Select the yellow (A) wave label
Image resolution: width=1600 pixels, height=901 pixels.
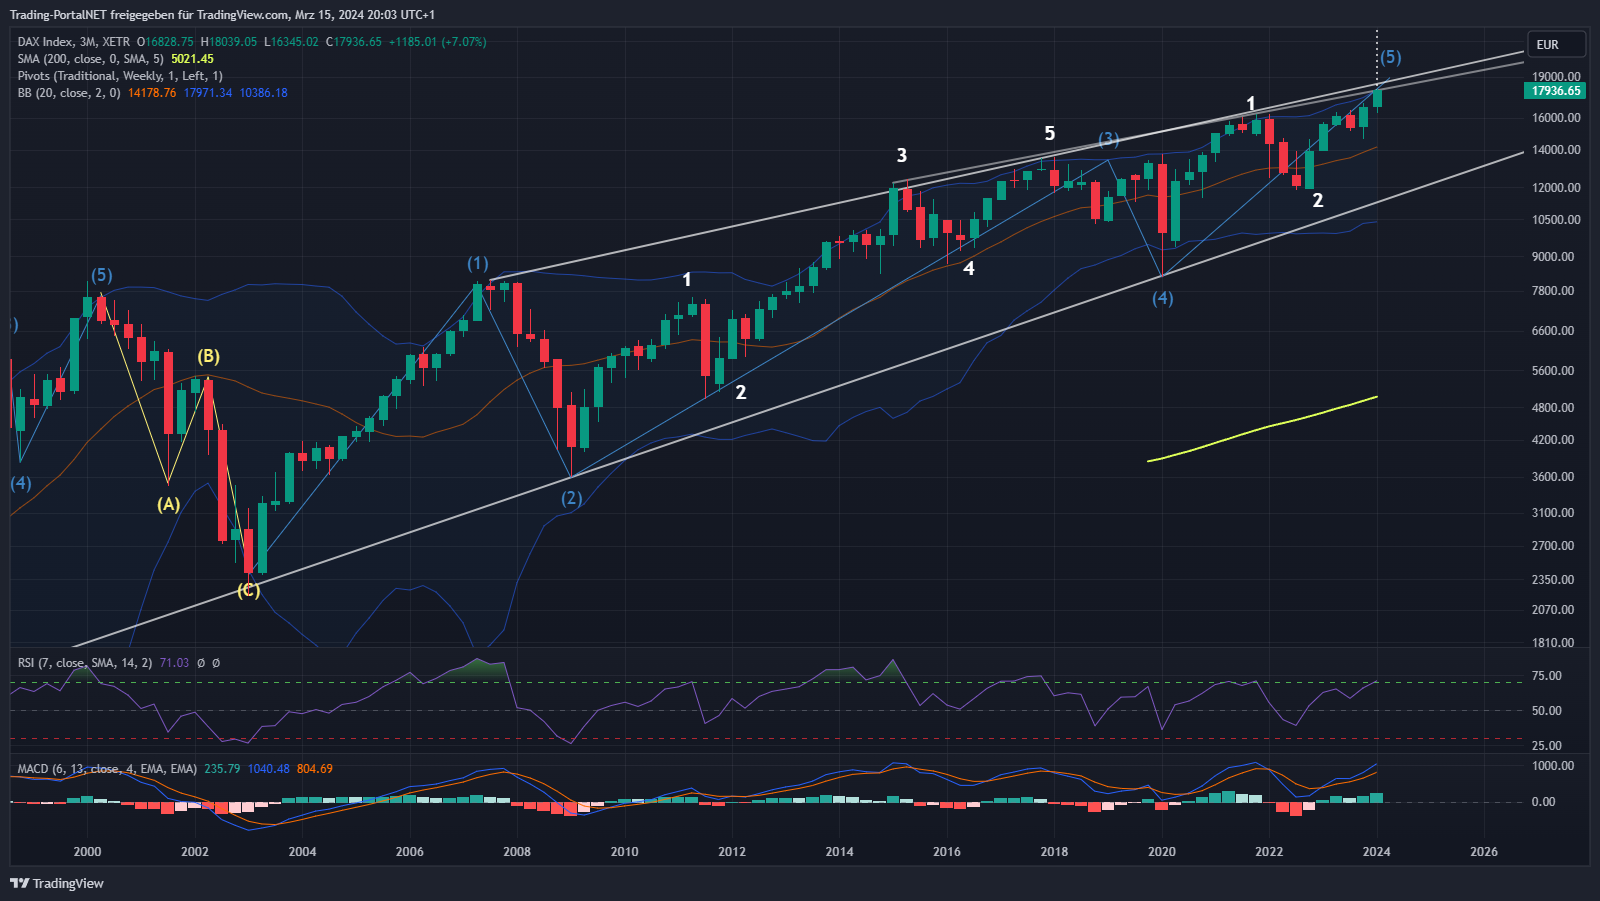pyautogui.click(x=168, y=504)
